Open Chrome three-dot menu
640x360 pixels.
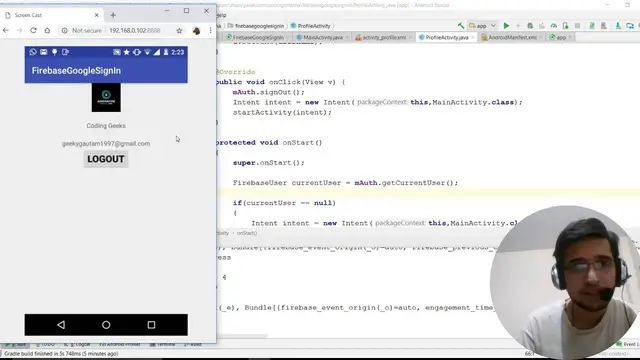(x=210, y=31)
